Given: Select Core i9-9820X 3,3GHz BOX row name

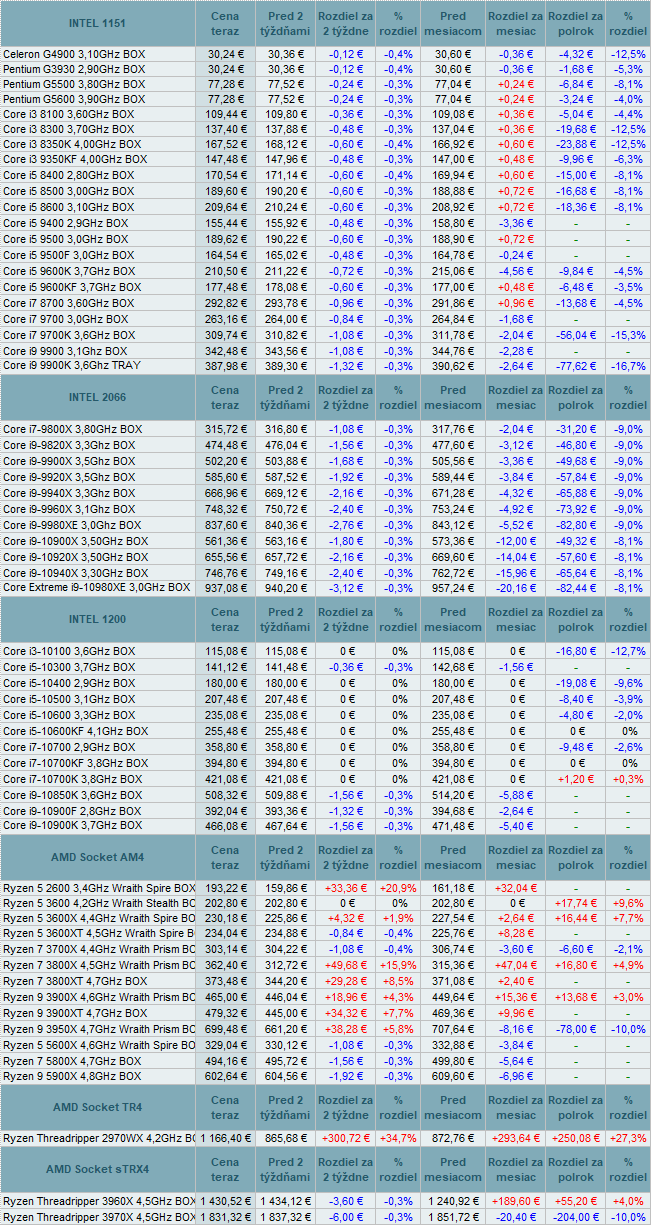Looking at the screenshot, I should (70, 445).
